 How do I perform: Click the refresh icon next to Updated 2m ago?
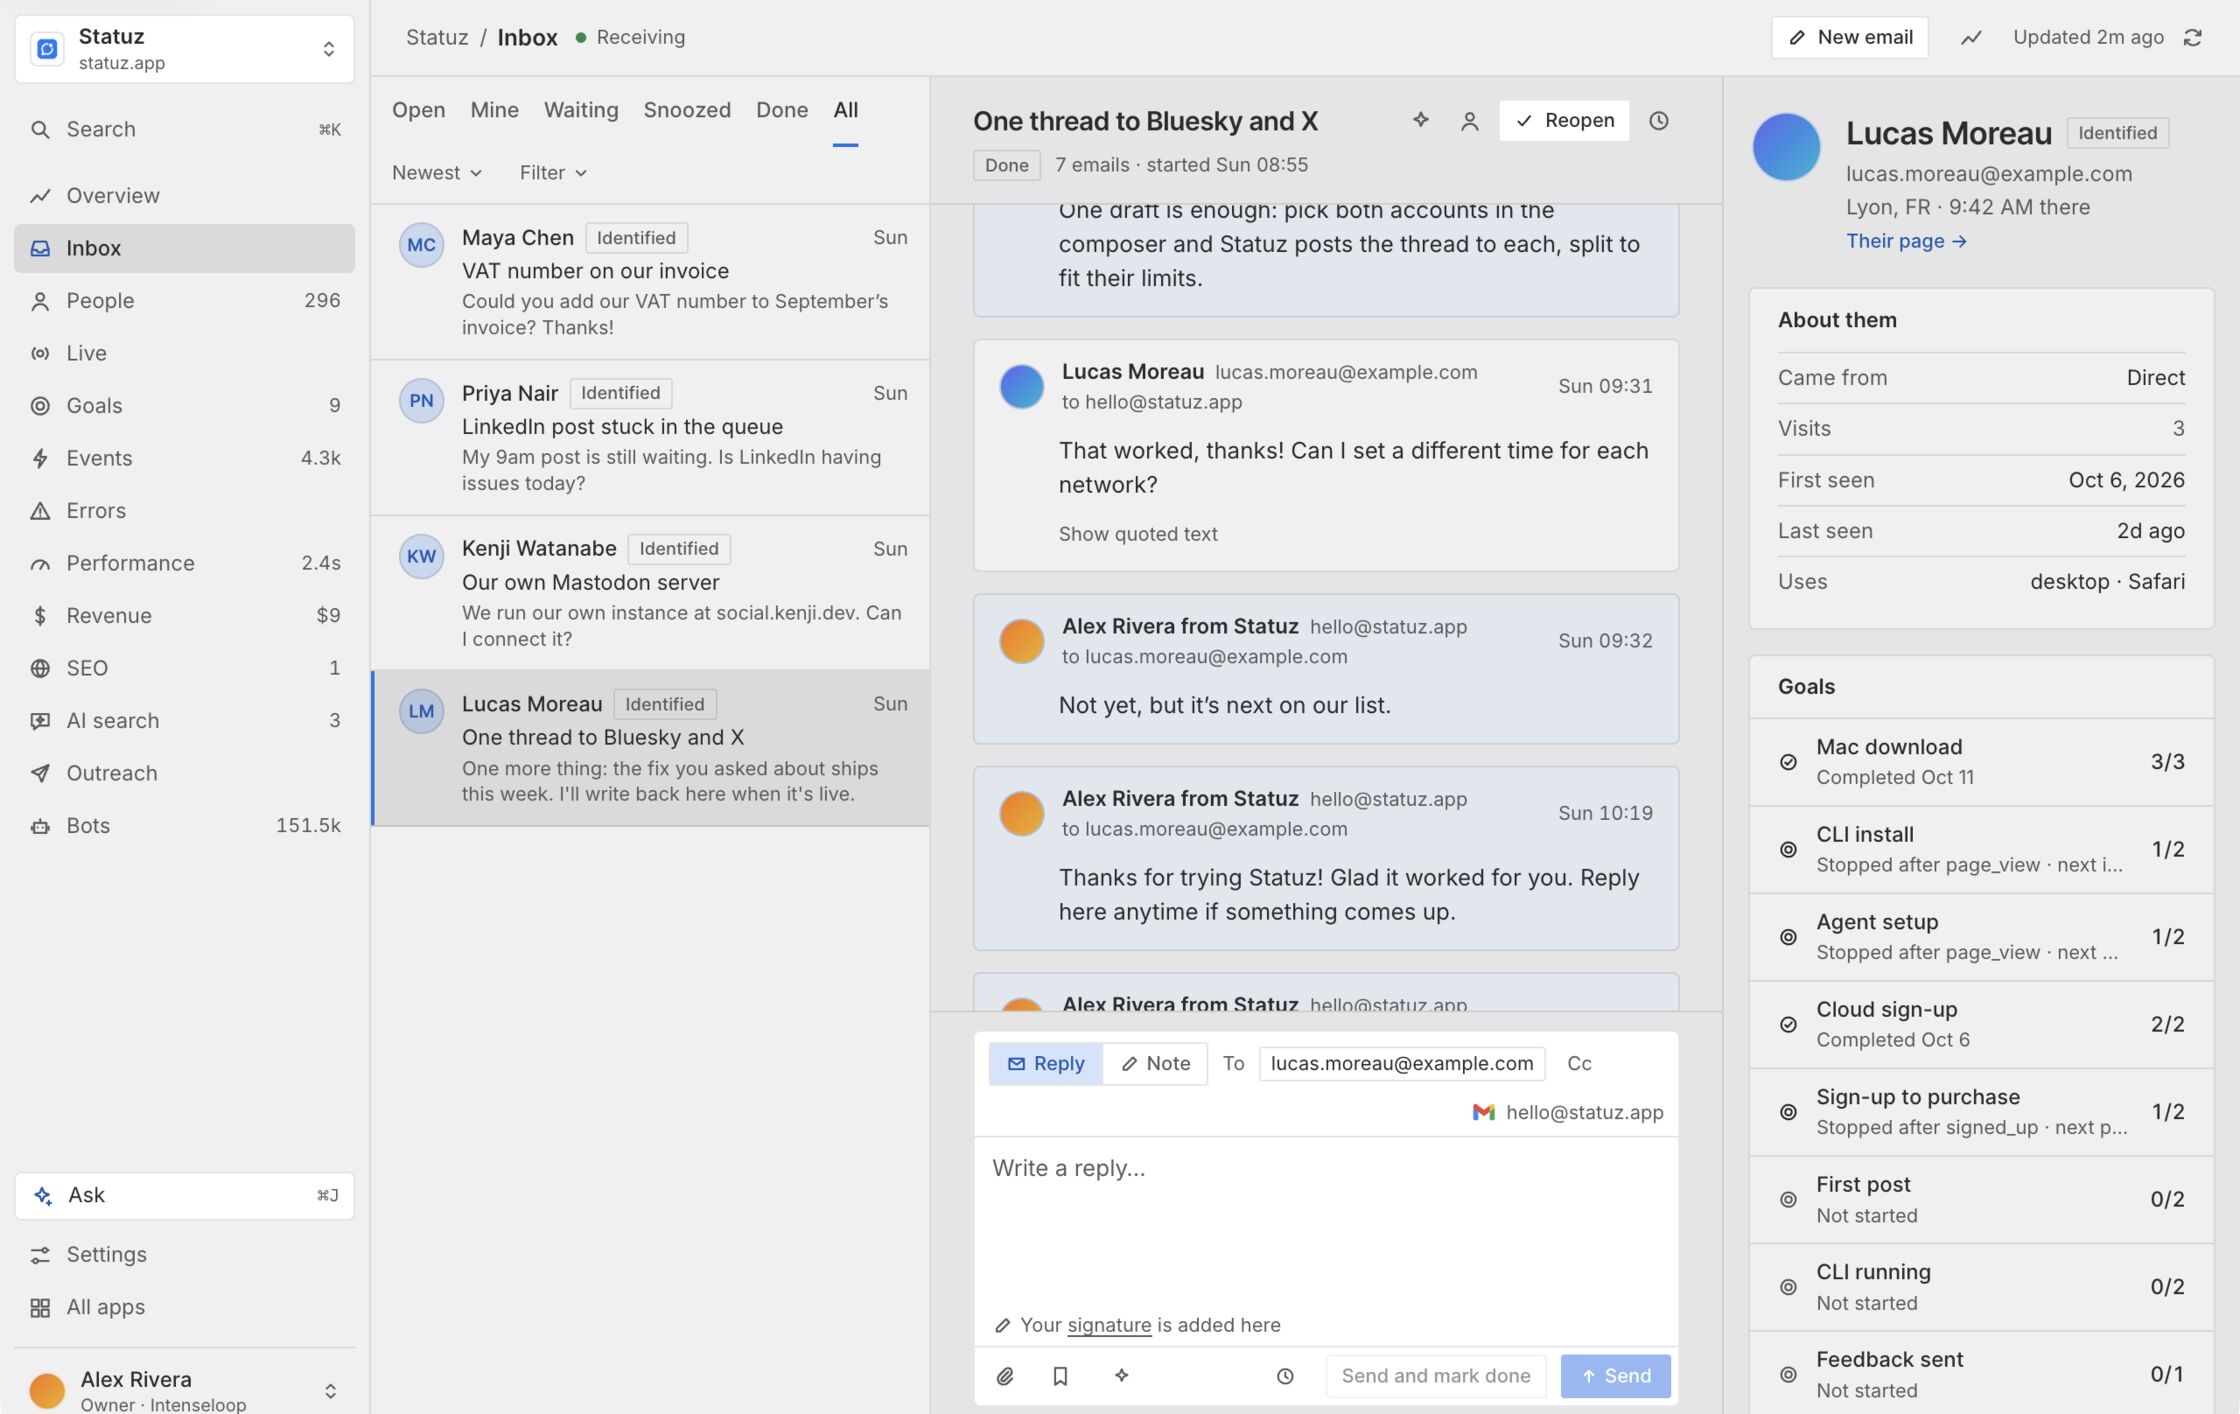point(2192,38)
